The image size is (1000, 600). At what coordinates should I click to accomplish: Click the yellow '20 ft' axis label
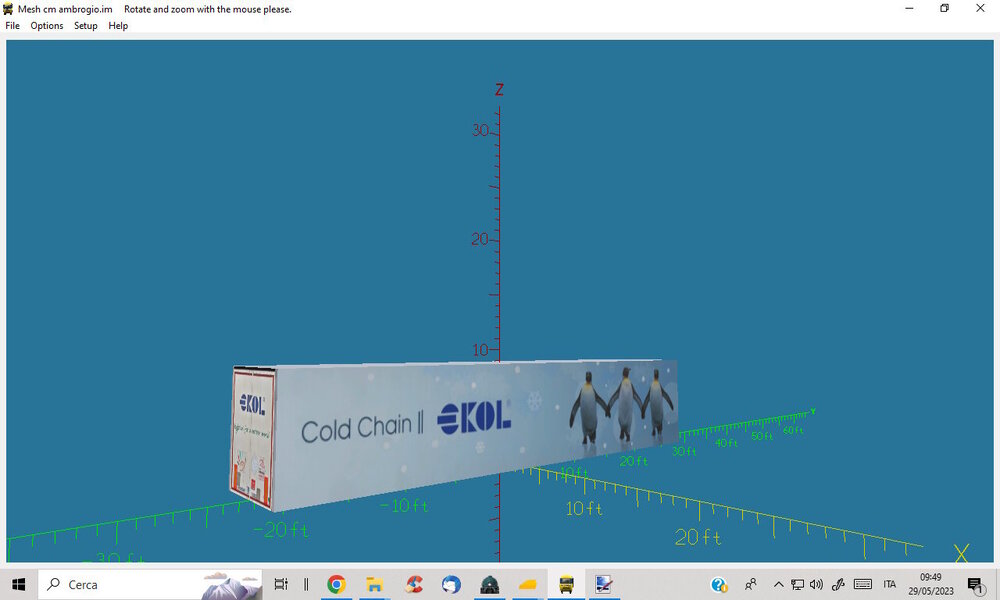[698, 538]
